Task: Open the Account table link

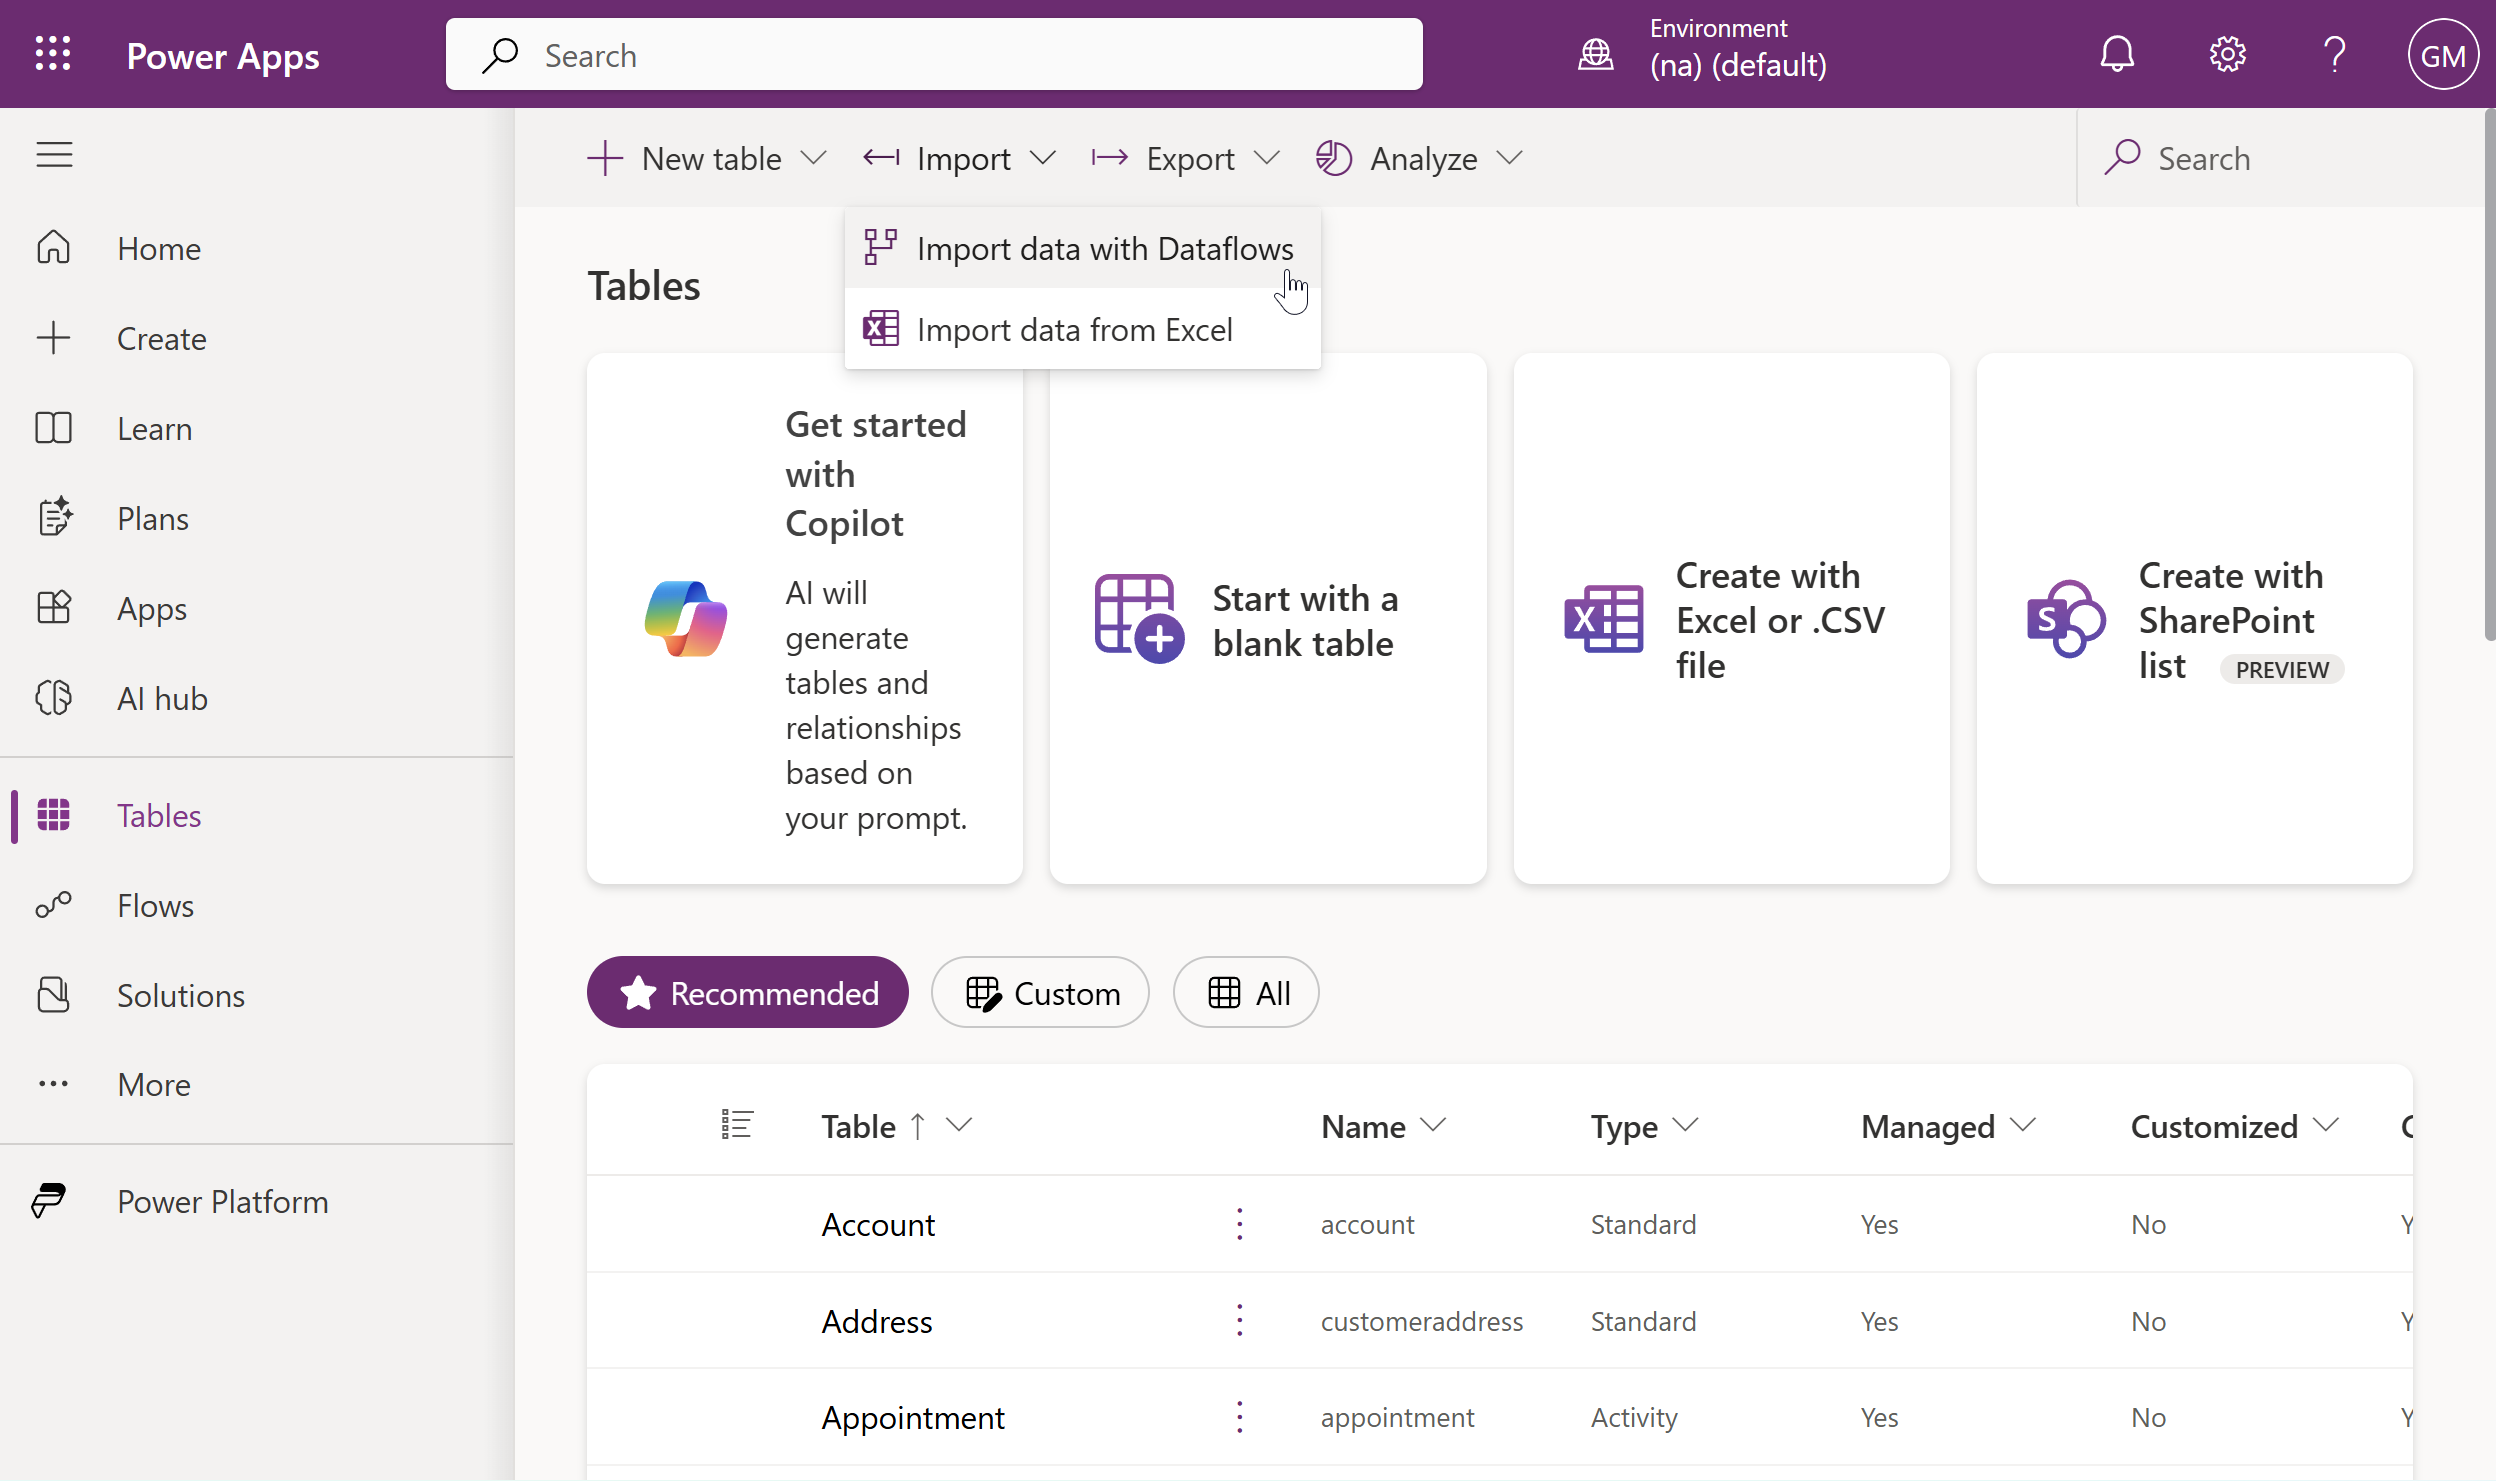Action: [x=878, y=1224]
